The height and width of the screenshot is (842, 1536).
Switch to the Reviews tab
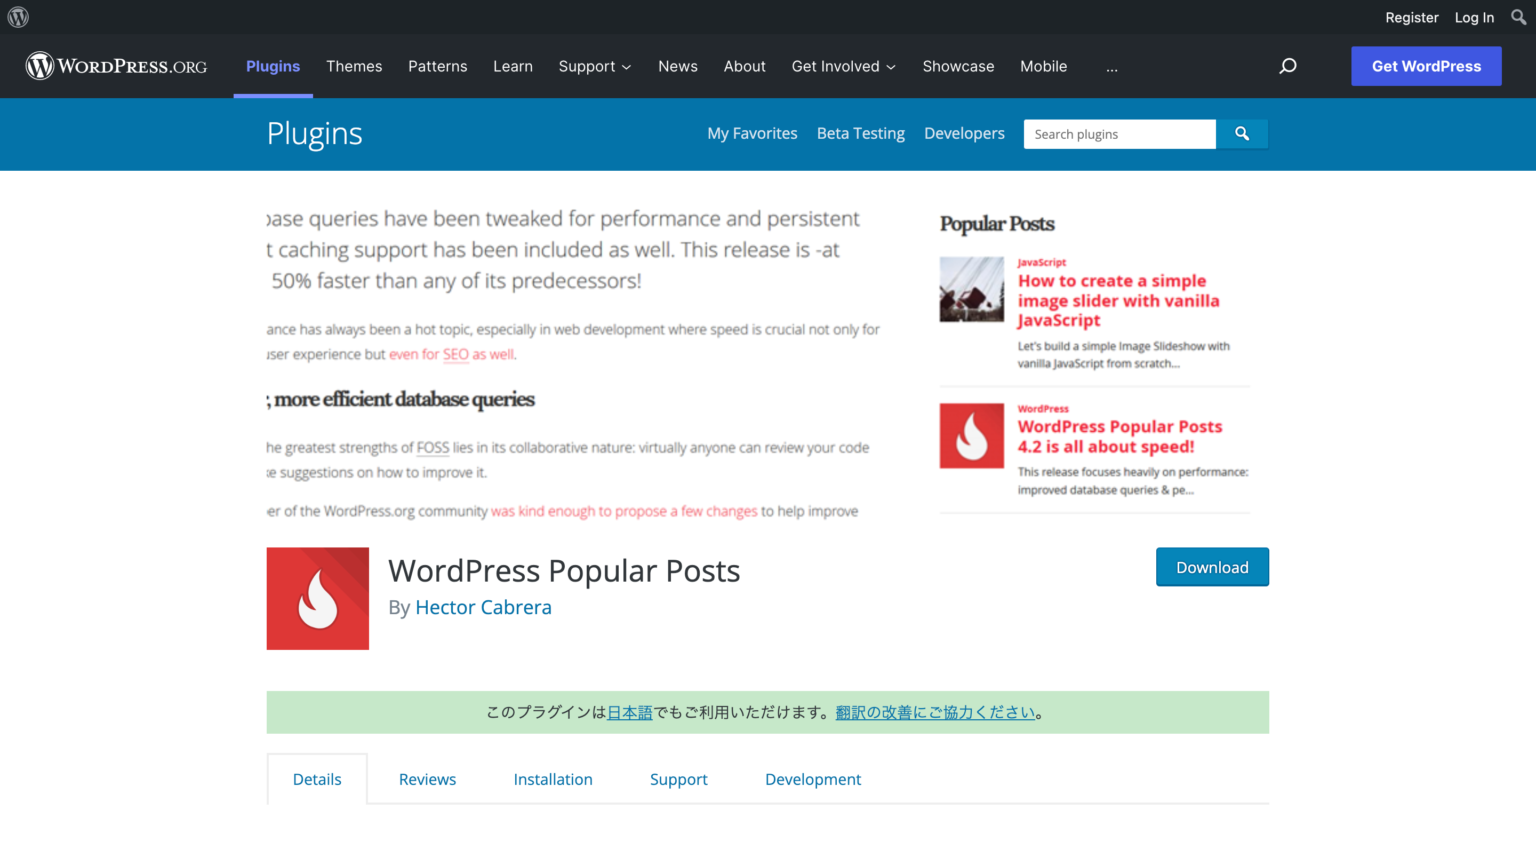click(x=427, y=778)
